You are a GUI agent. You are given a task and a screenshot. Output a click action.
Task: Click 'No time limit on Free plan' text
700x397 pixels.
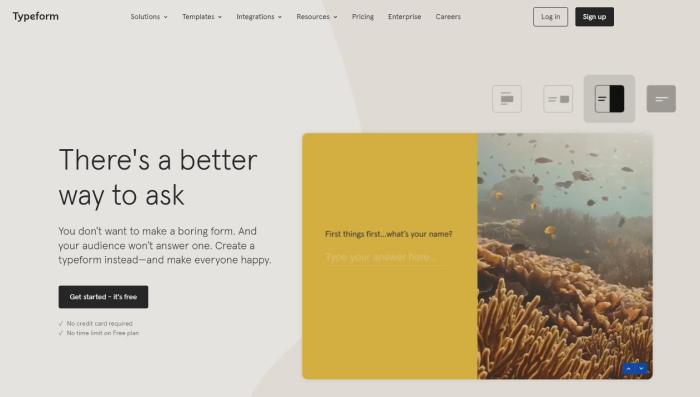(x=103, y=333)
